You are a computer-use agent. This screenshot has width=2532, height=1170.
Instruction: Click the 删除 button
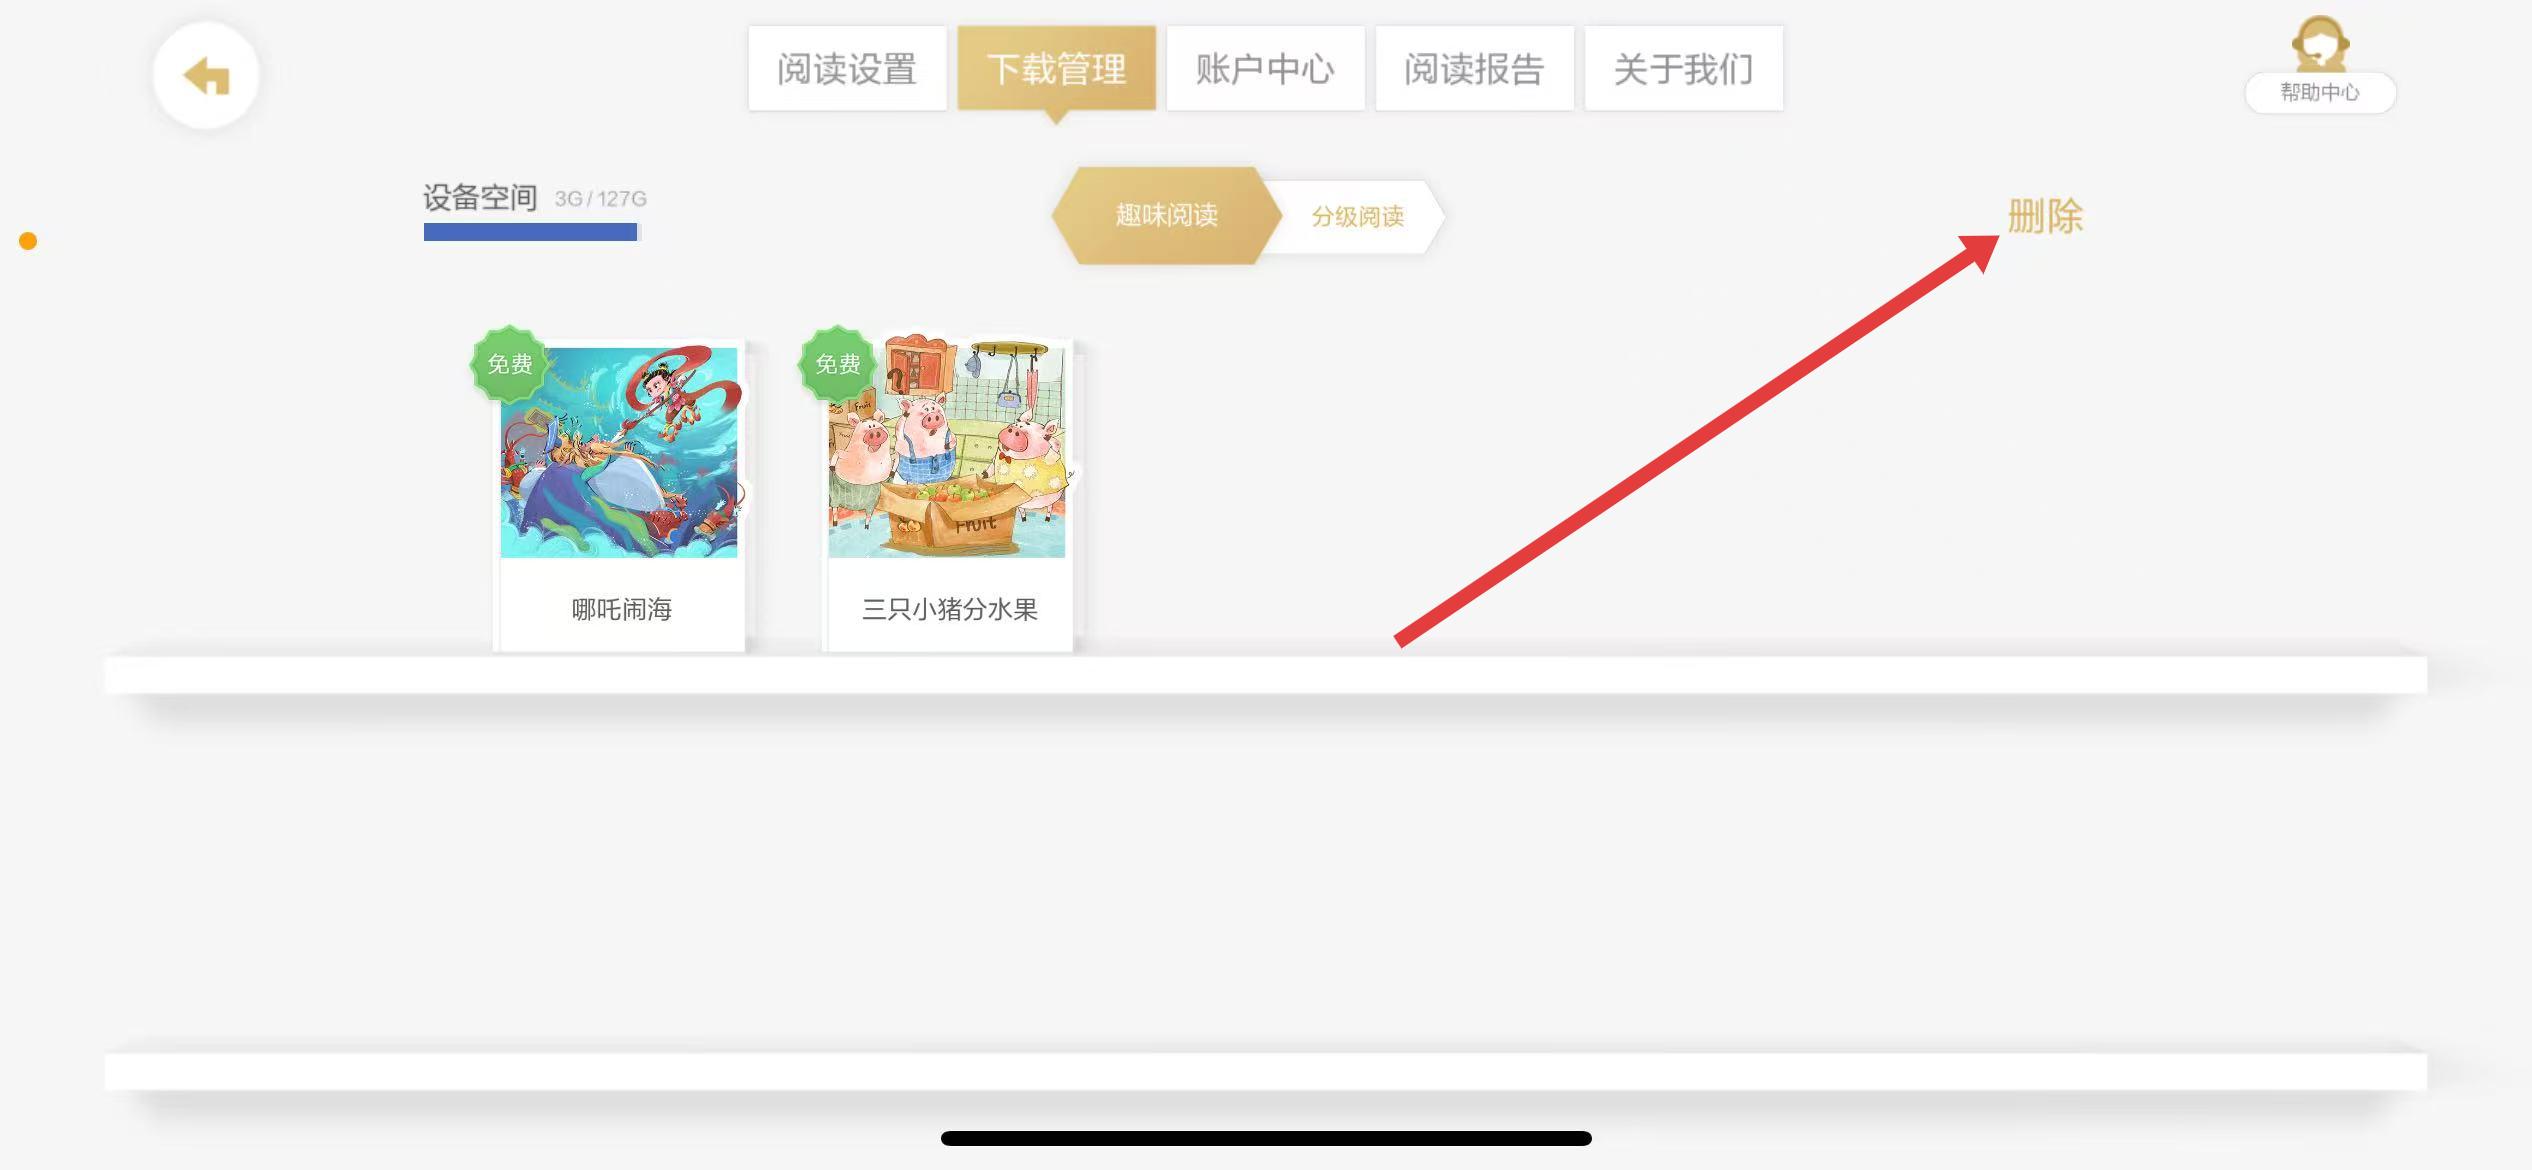[2045, 216]
